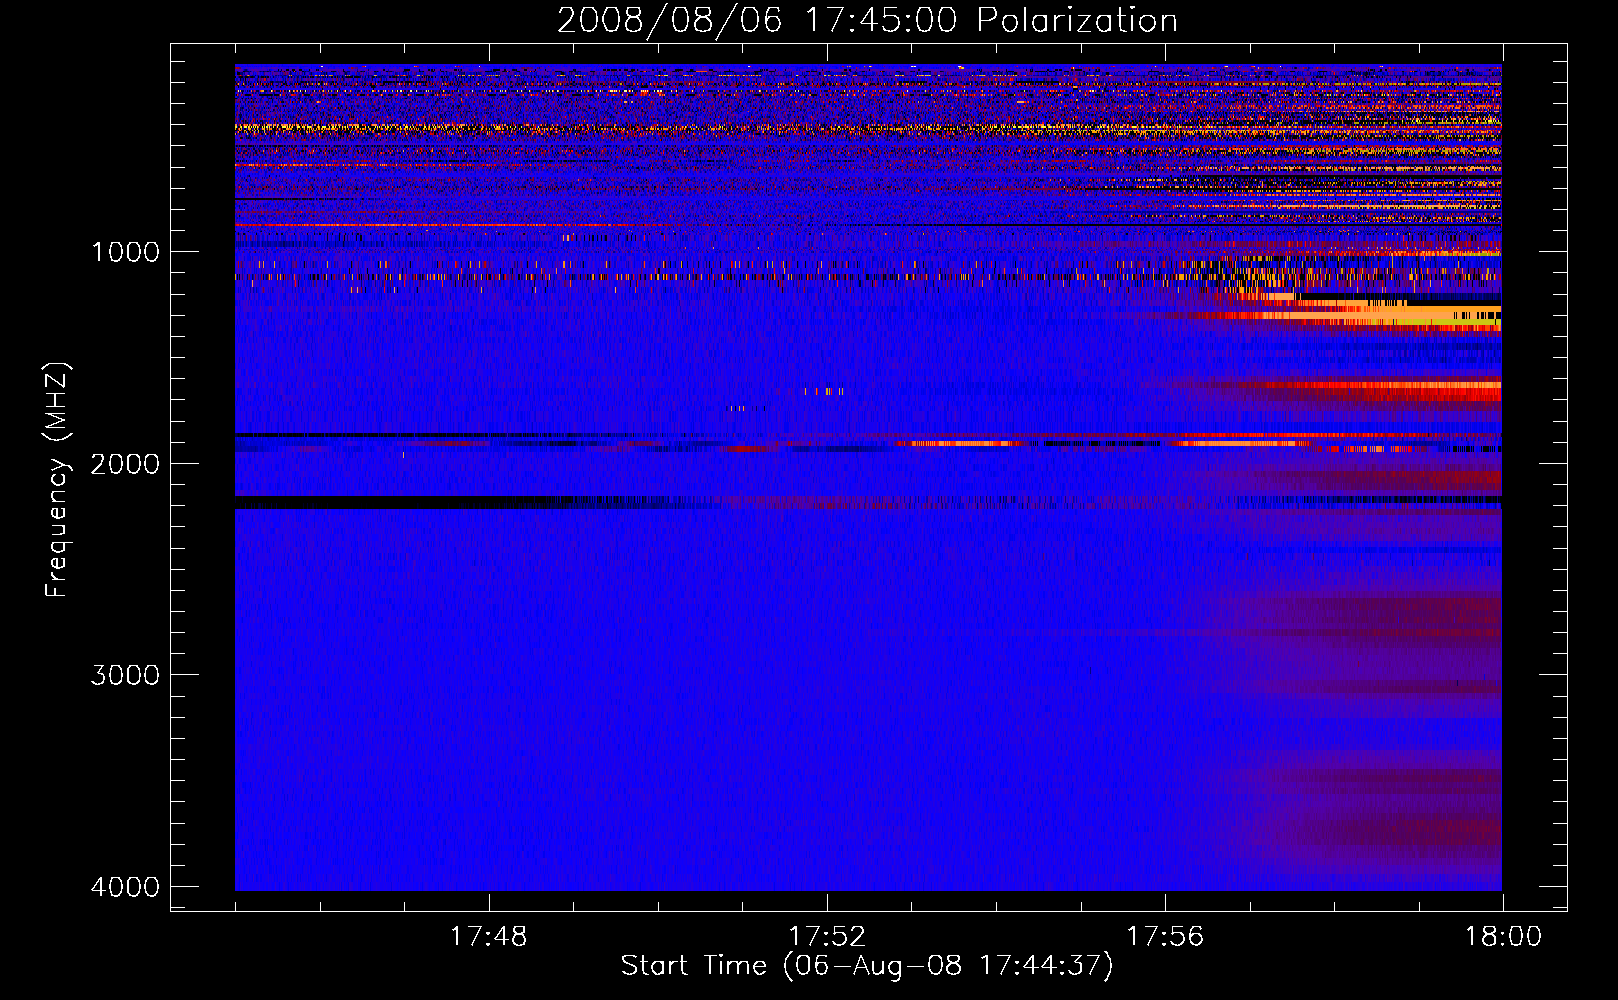
Task: Click the black horizontal band near 2200 MHz
Action: [400, 502]
